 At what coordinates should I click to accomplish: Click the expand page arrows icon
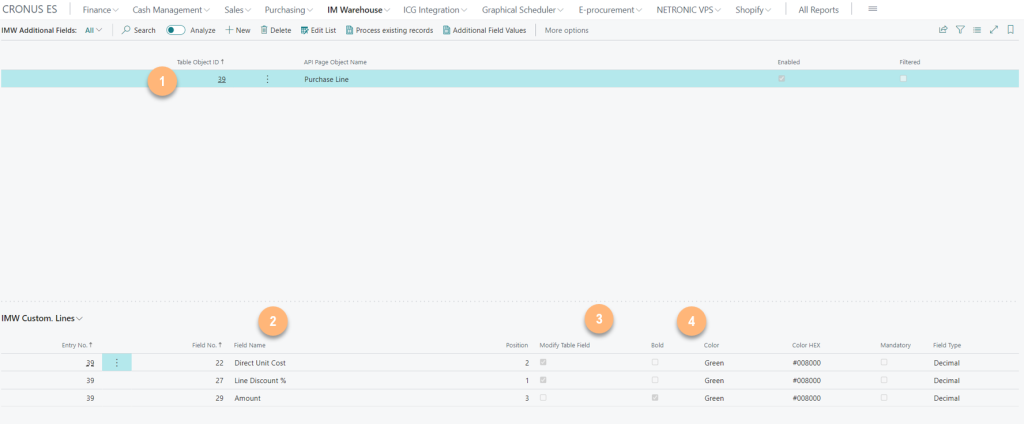tap(994, 29)
